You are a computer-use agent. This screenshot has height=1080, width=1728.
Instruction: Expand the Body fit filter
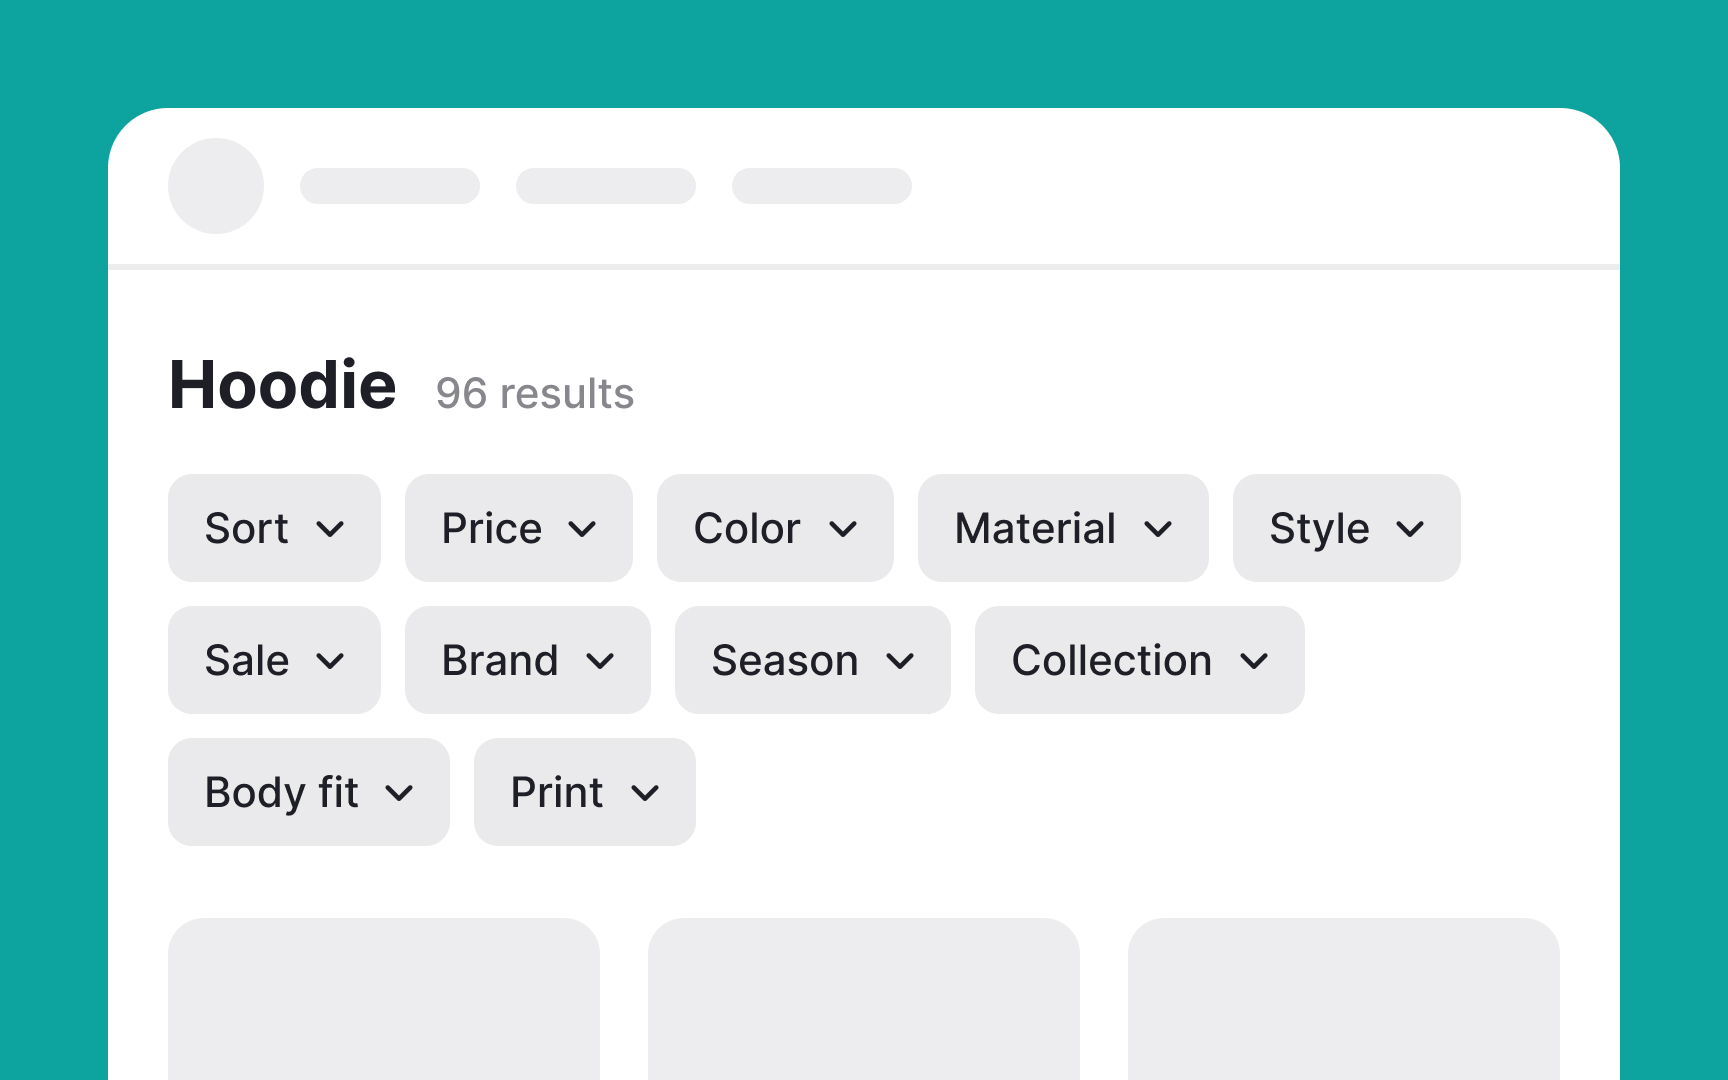tap(308, 792)
